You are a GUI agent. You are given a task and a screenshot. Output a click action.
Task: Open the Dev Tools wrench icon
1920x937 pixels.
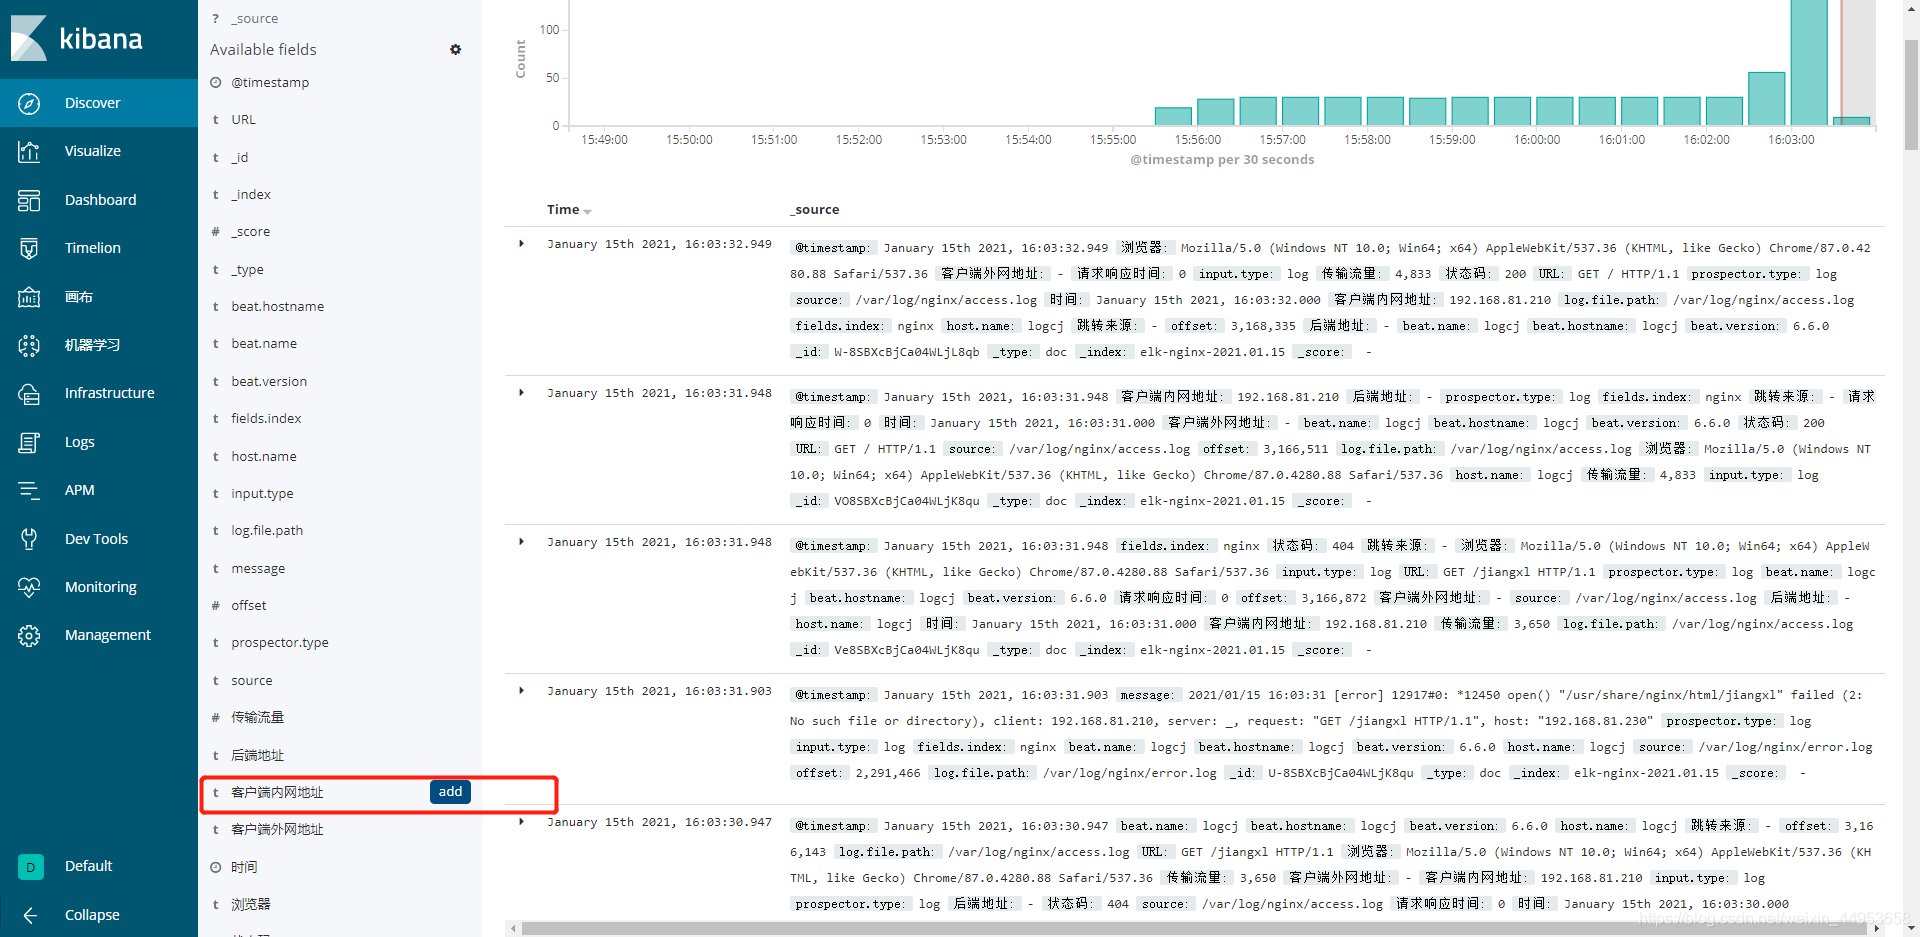coord(29,539)
